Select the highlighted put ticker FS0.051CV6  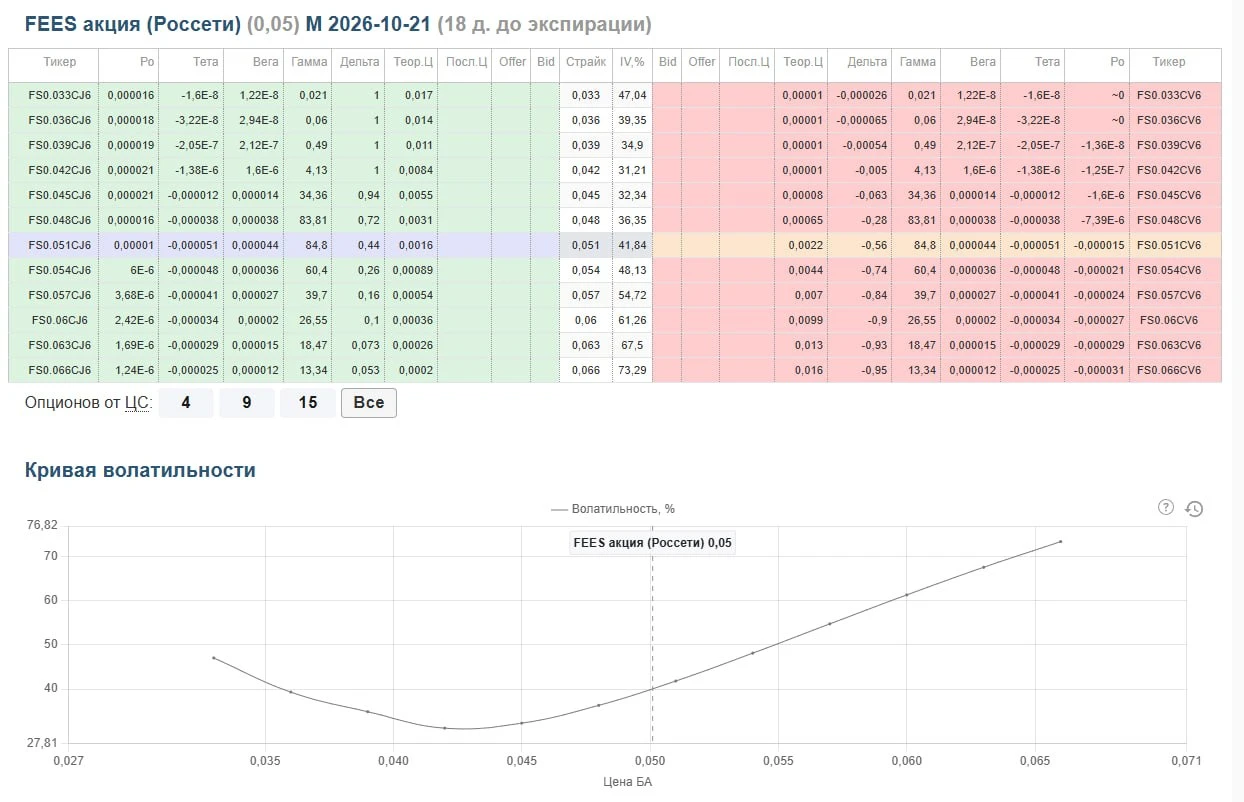(x=1169, y=245)
